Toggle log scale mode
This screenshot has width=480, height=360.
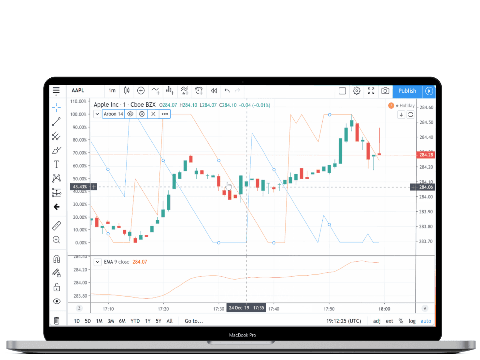pos(412,321)
